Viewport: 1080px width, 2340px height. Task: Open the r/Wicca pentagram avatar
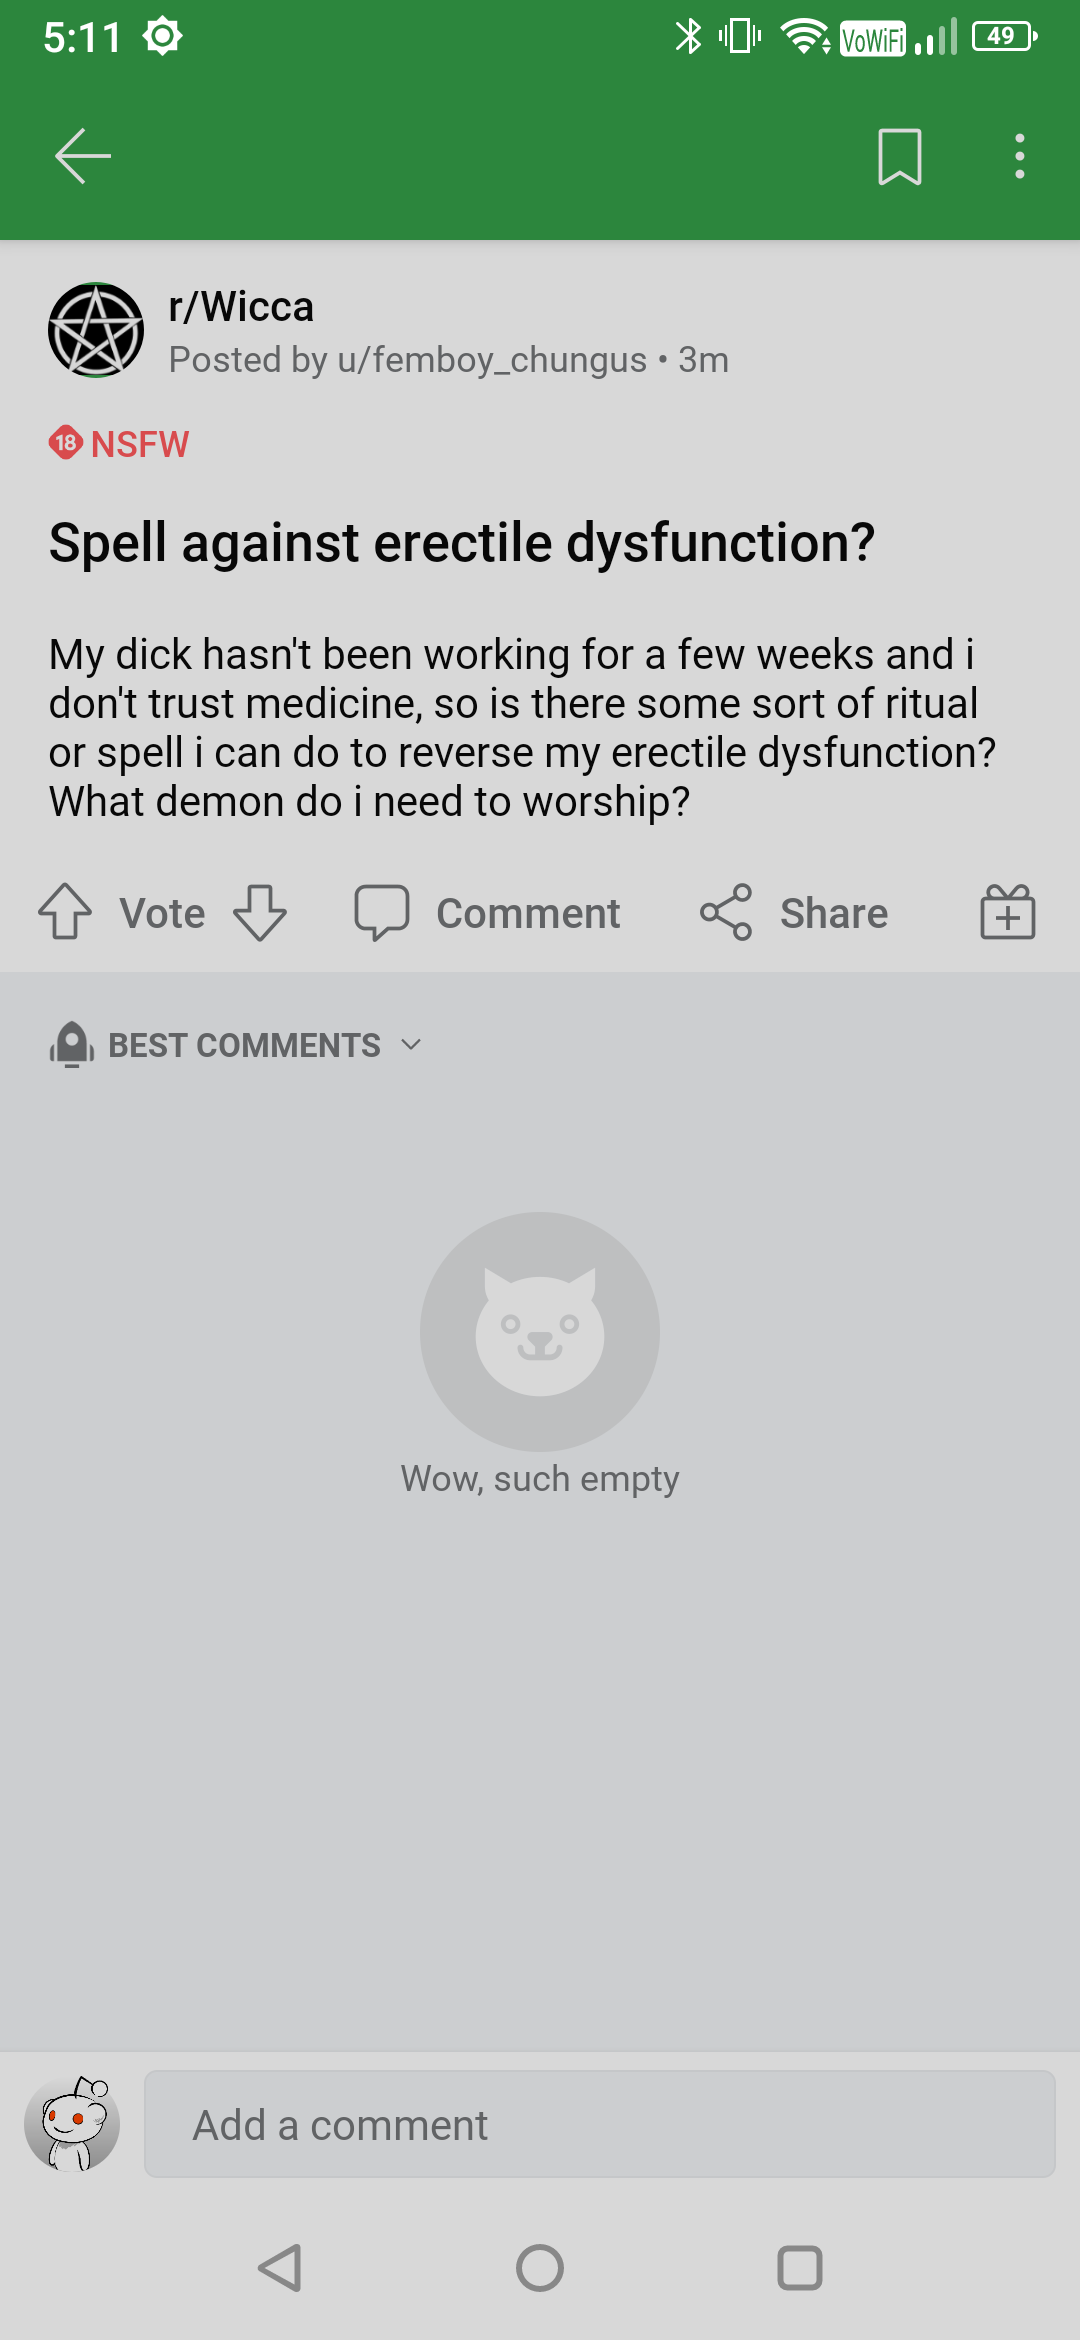pos(96,330)
